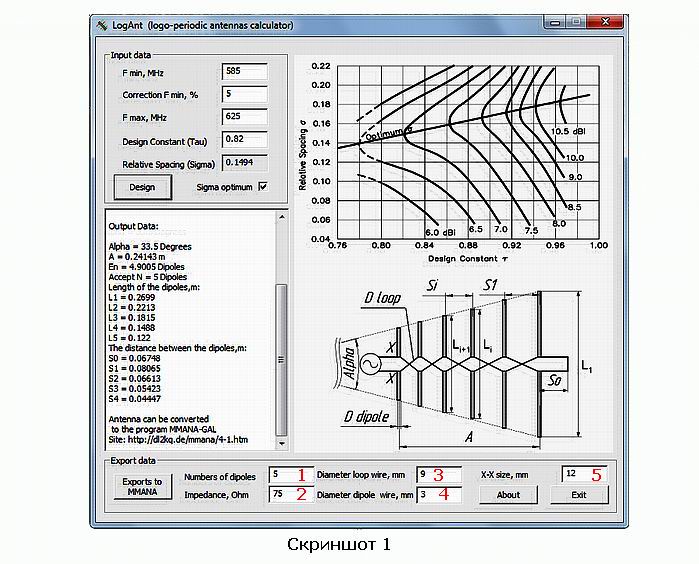Toggle the Sigma optimum checkbox
Screen dimensions: 699x564
click(263, 187)
